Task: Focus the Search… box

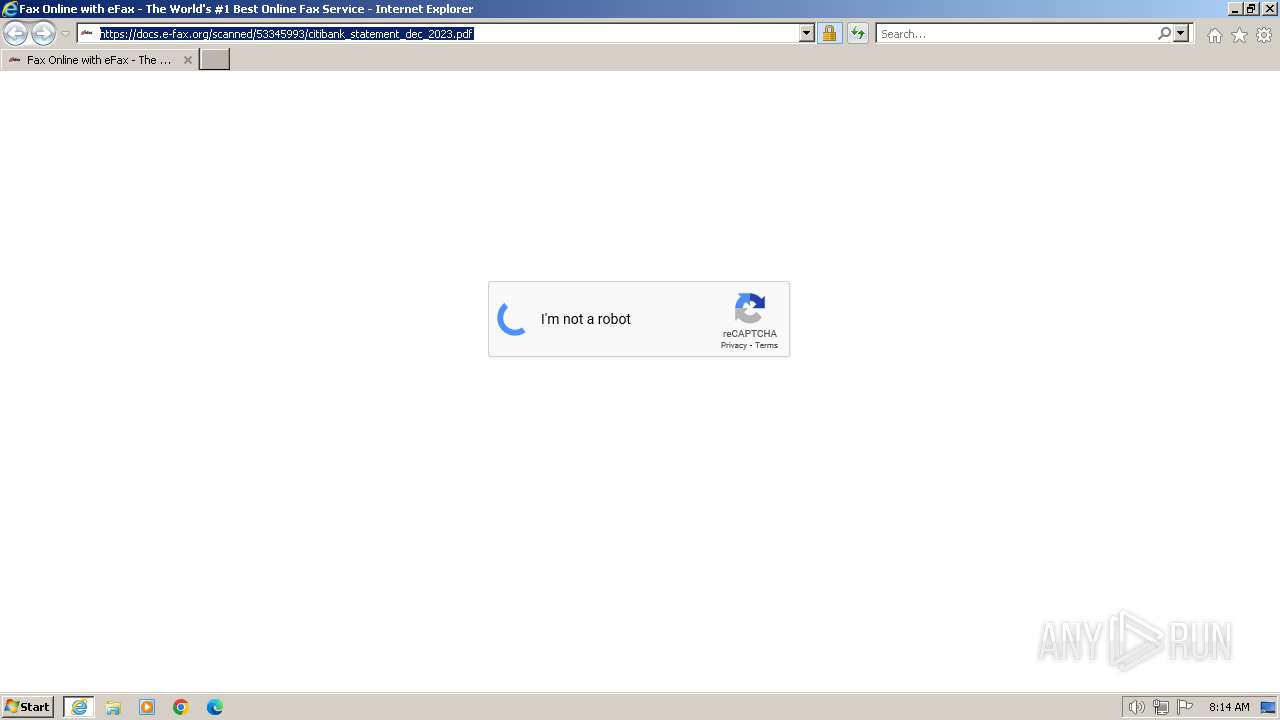Action: click(1016, 34)
